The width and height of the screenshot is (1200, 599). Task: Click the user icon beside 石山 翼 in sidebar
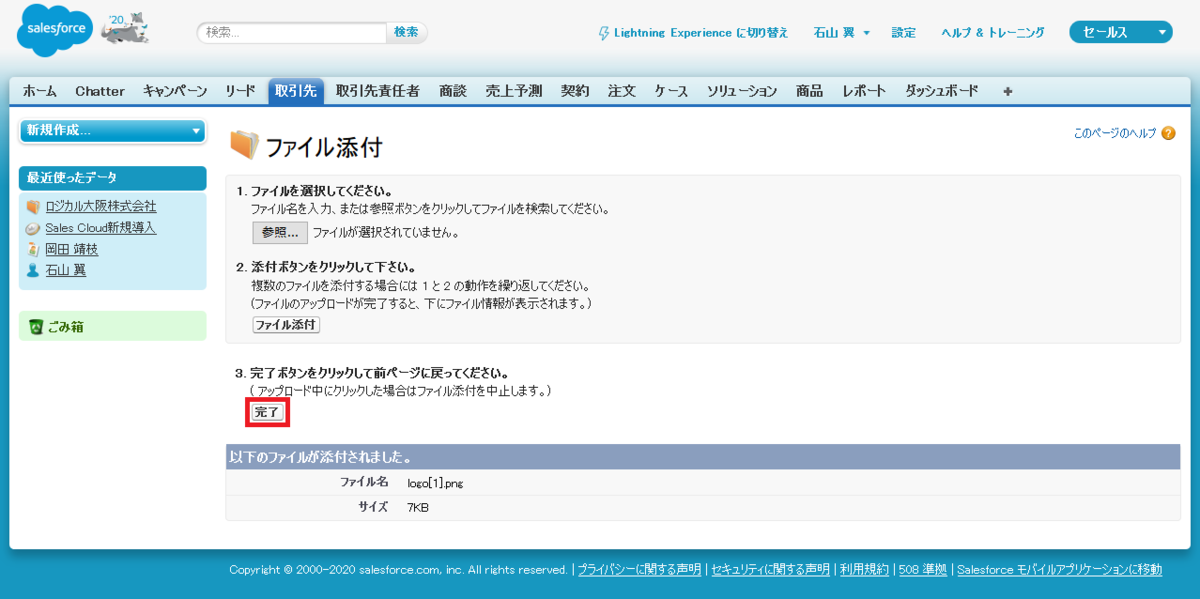(33, 270)
